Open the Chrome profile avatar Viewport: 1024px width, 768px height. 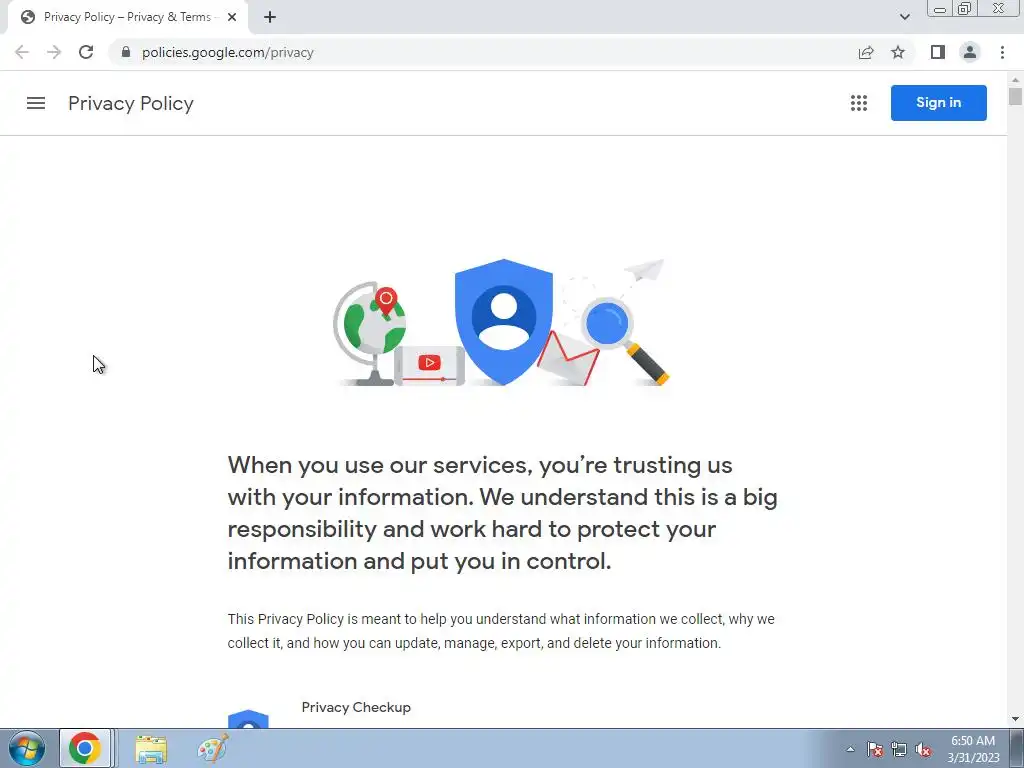click(970, 52)
